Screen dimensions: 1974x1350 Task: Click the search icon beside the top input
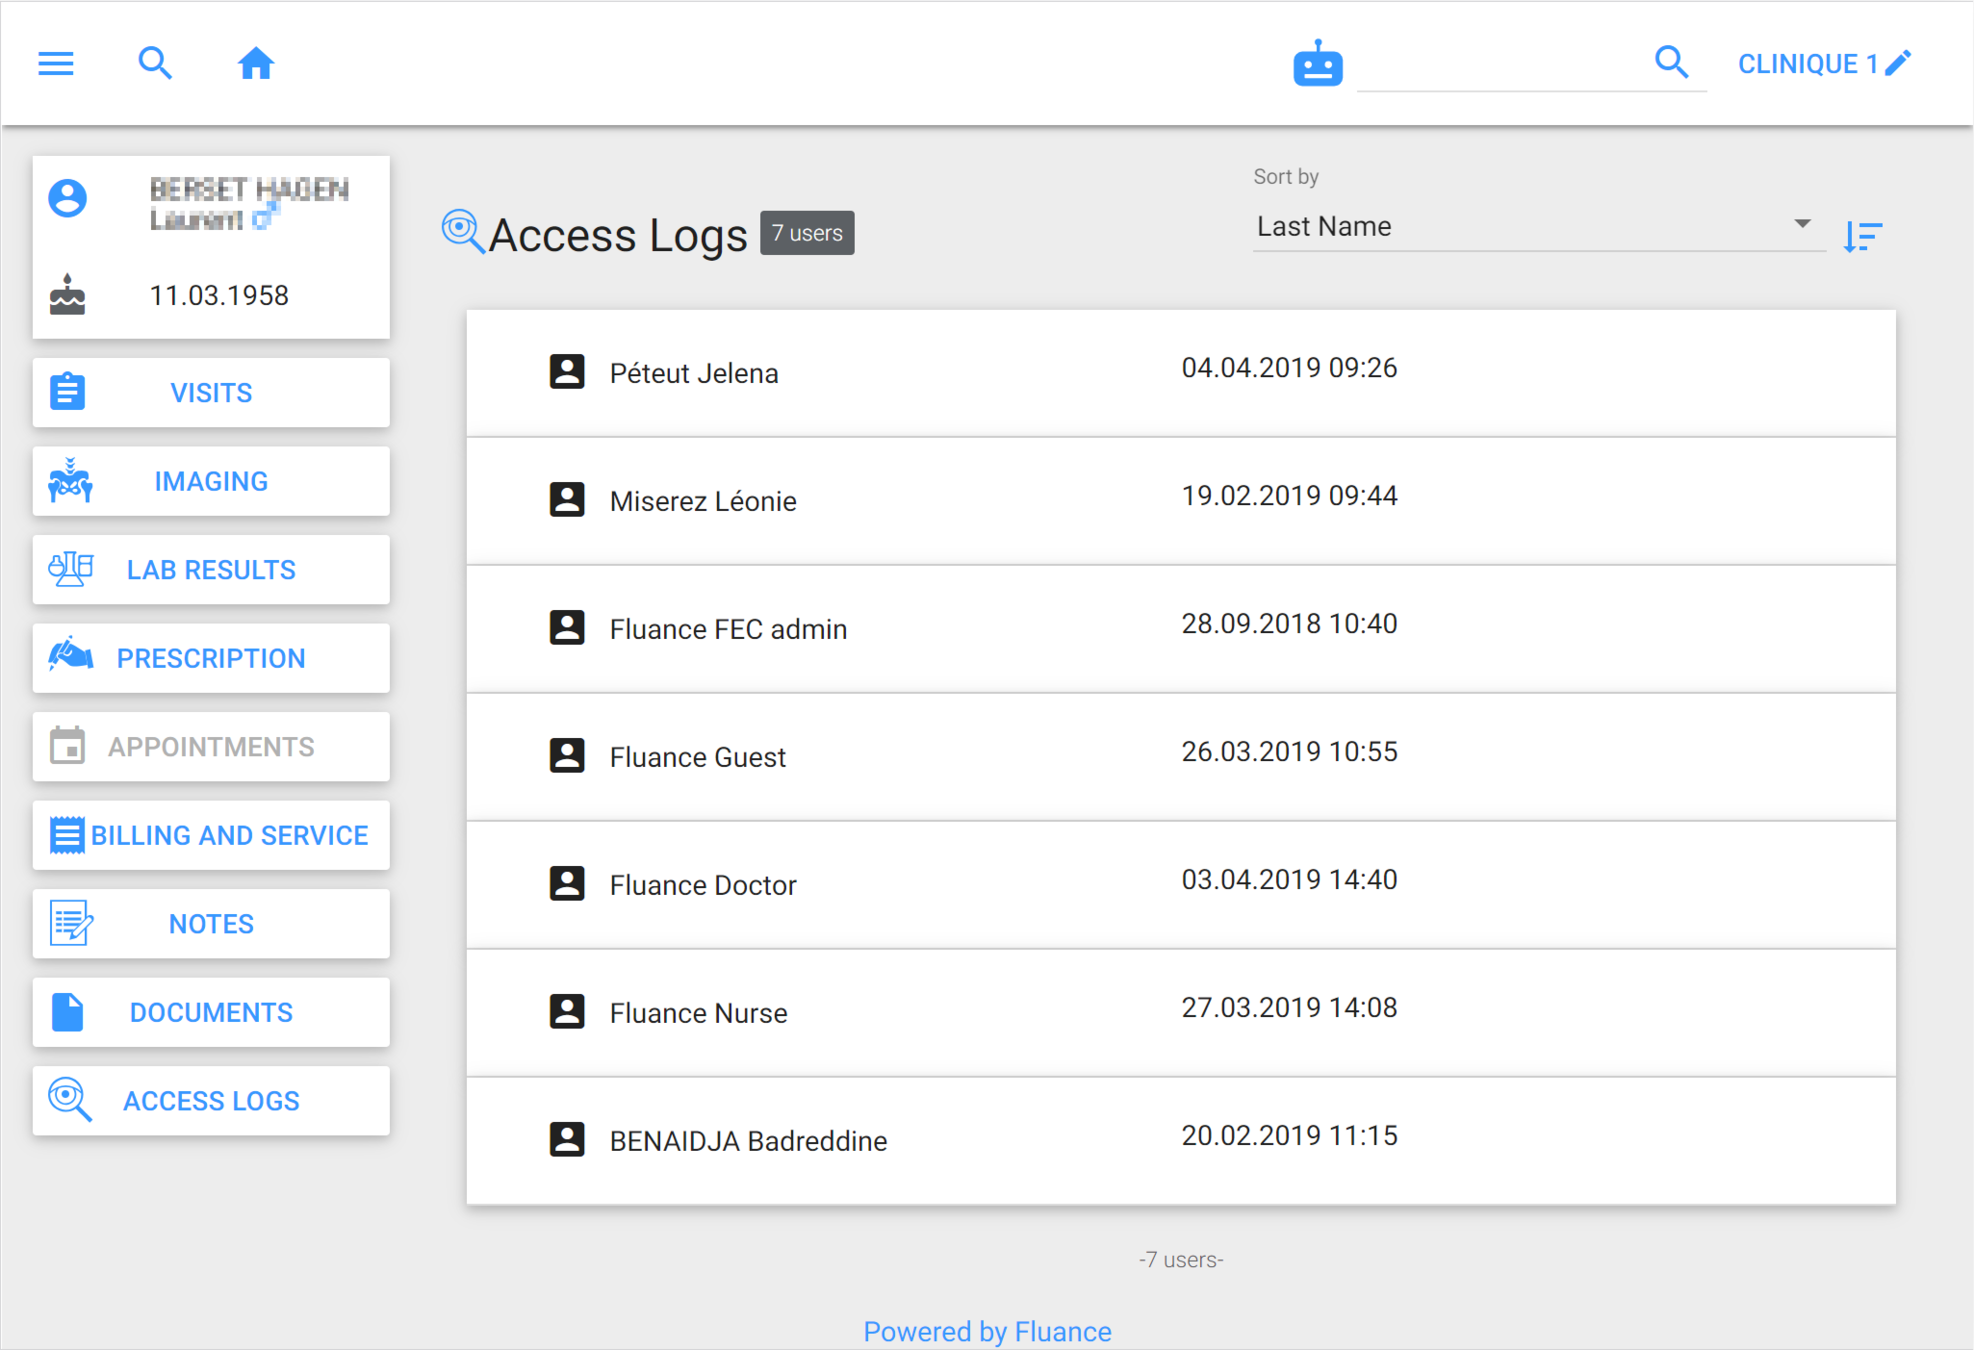(x=1671, y=62)
